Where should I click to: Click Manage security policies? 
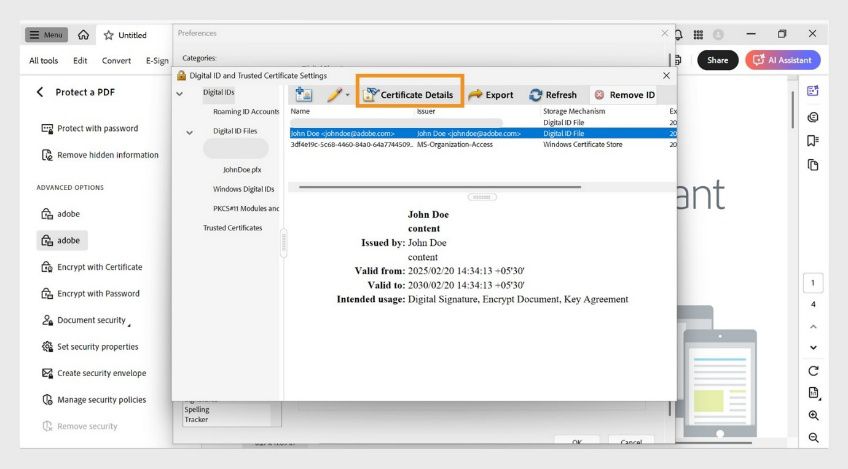(94, 399)
